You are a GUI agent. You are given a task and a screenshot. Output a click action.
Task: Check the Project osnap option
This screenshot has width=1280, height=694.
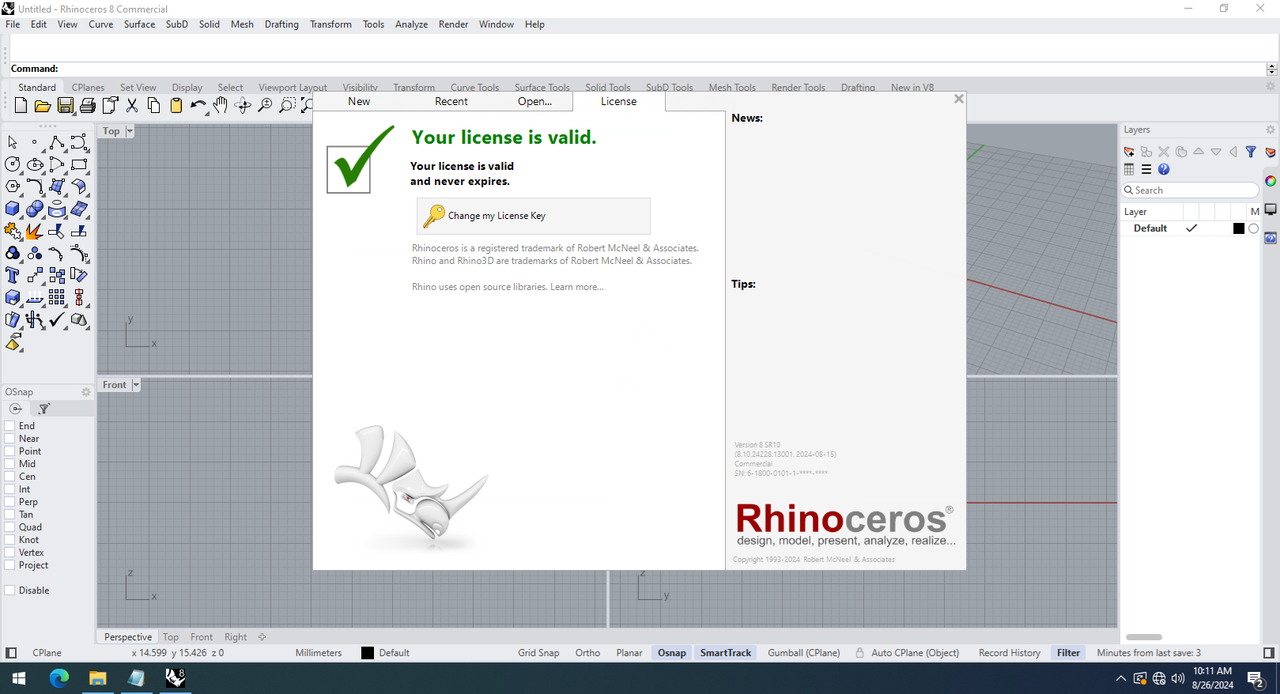[x=10, y=565]
